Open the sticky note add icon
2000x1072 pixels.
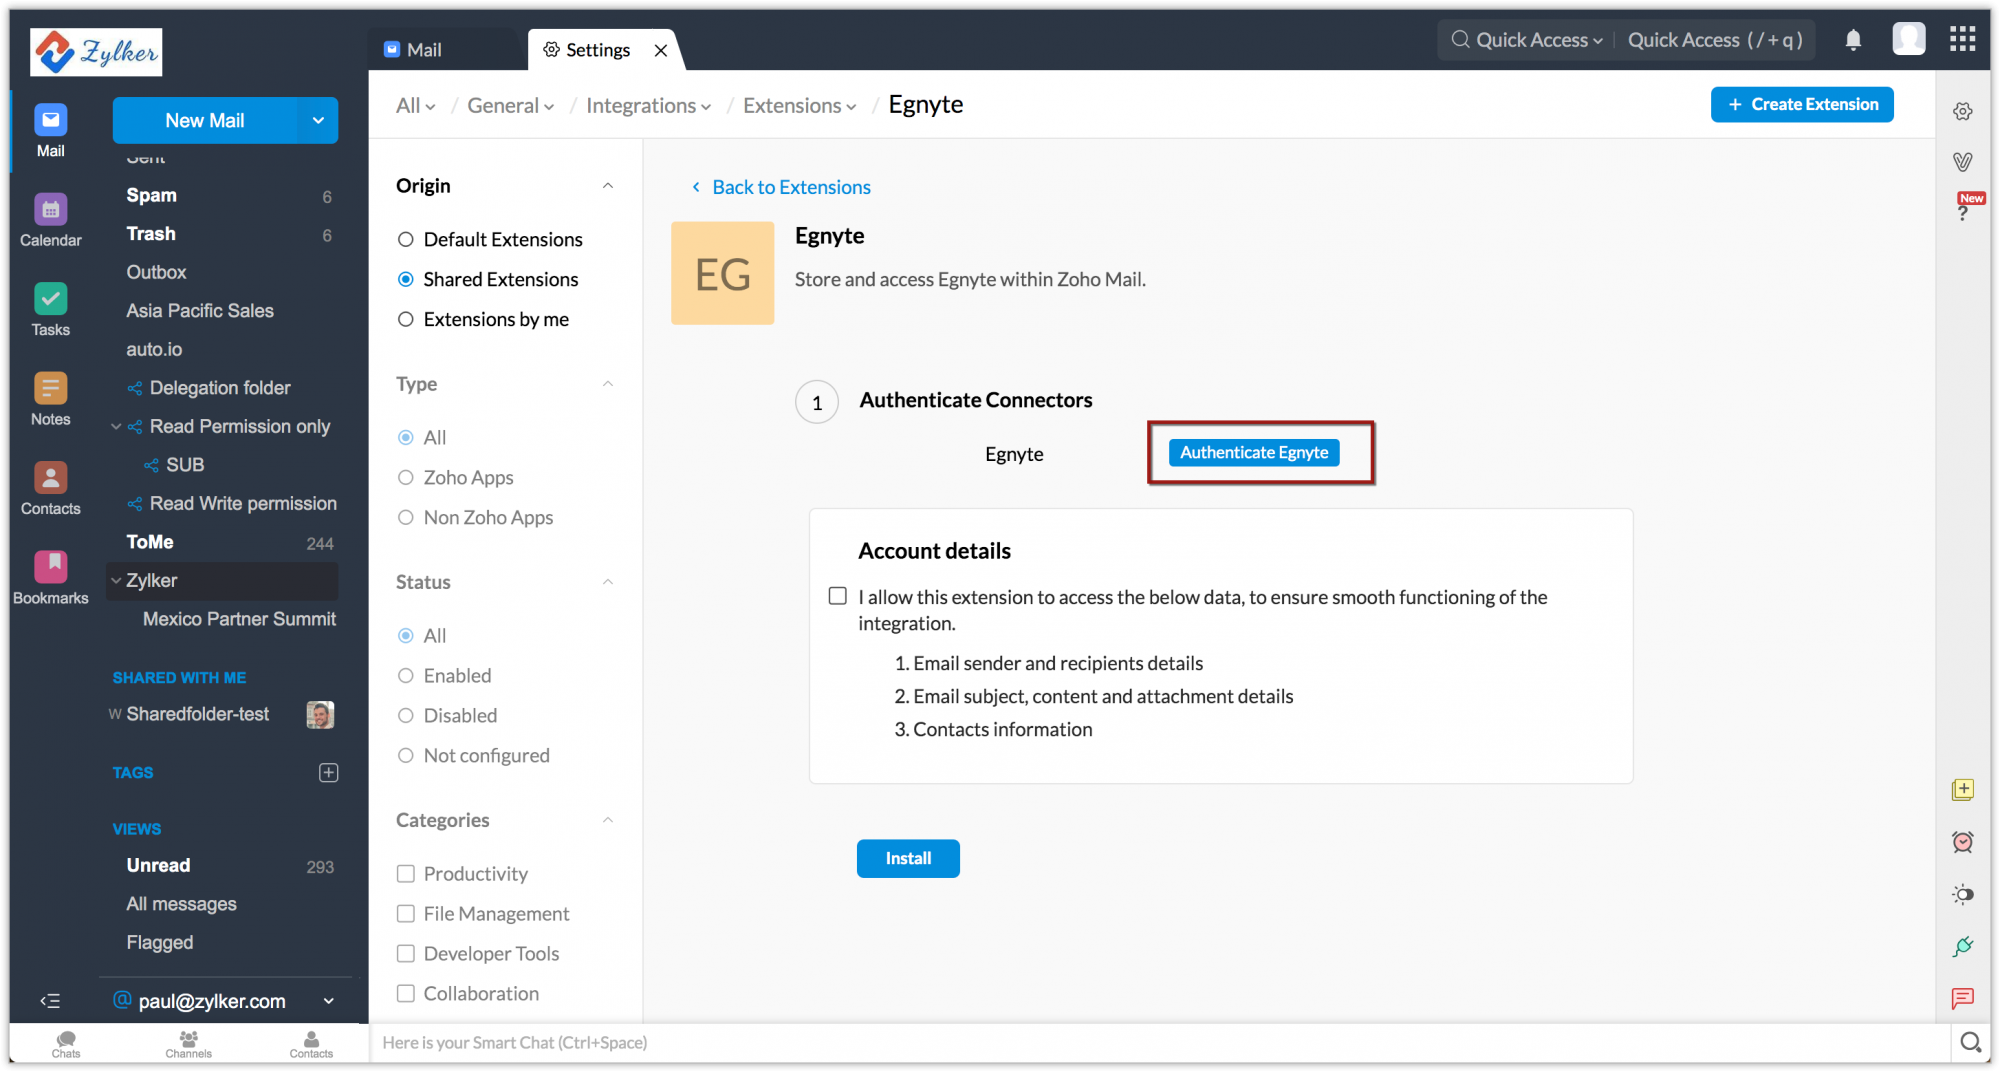point(1963,790)
